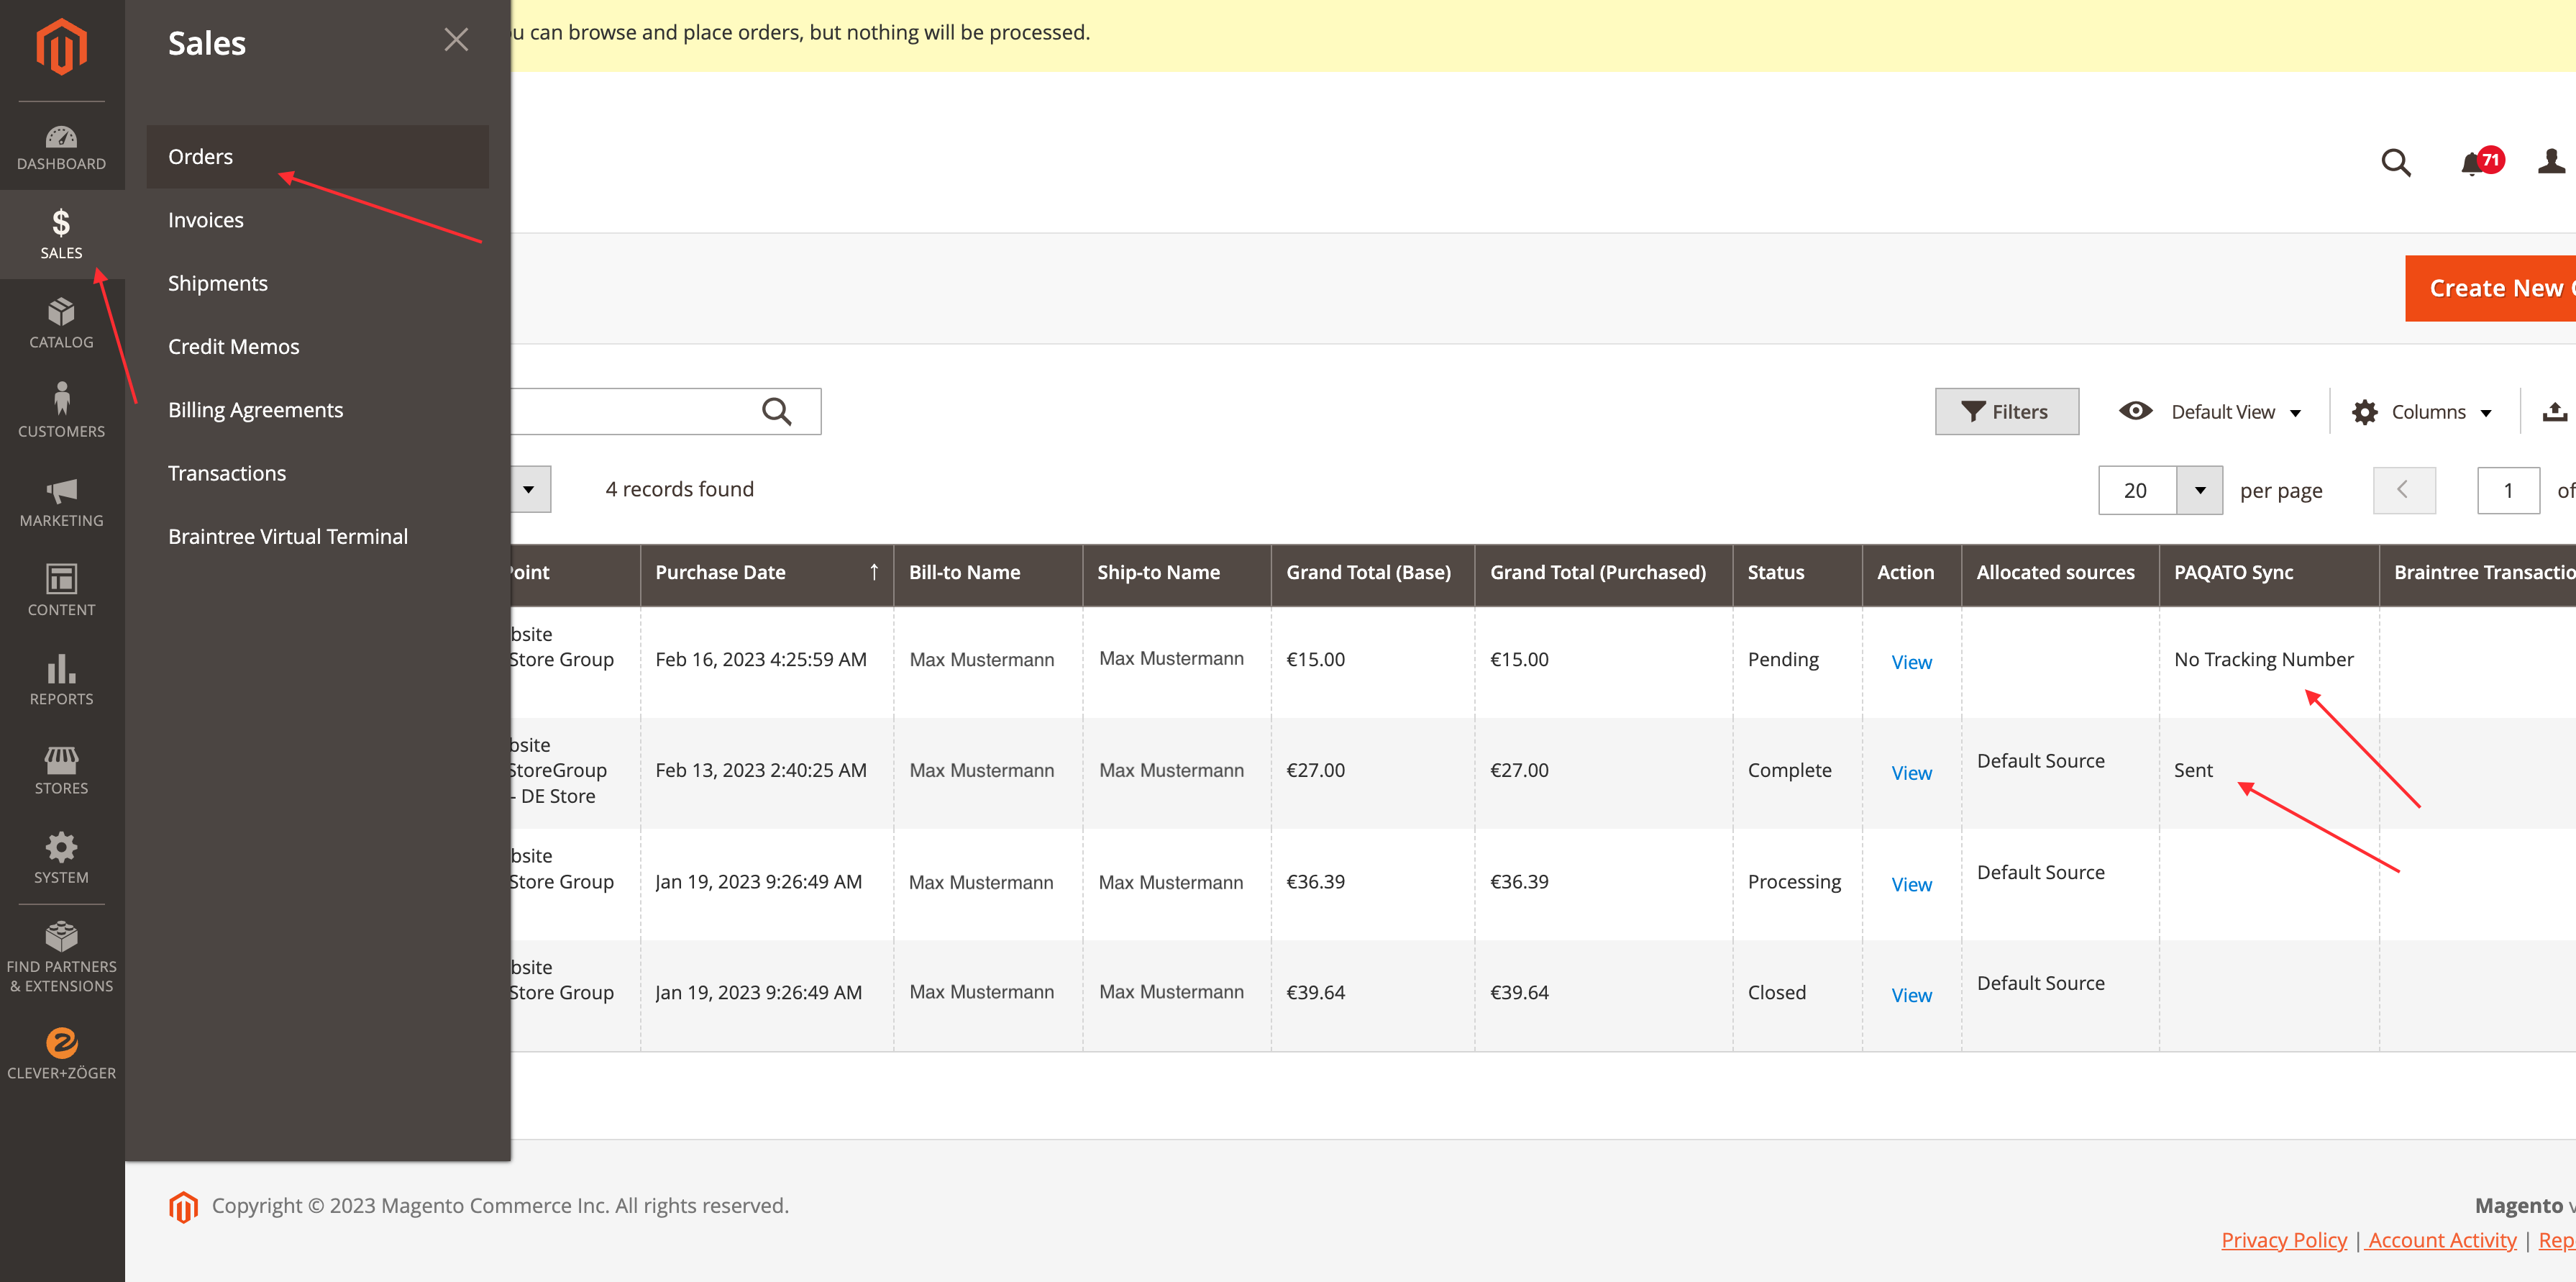Click the global search magnifier icon
This screenshot has height=1282, width=2576.
[2396, 162]
